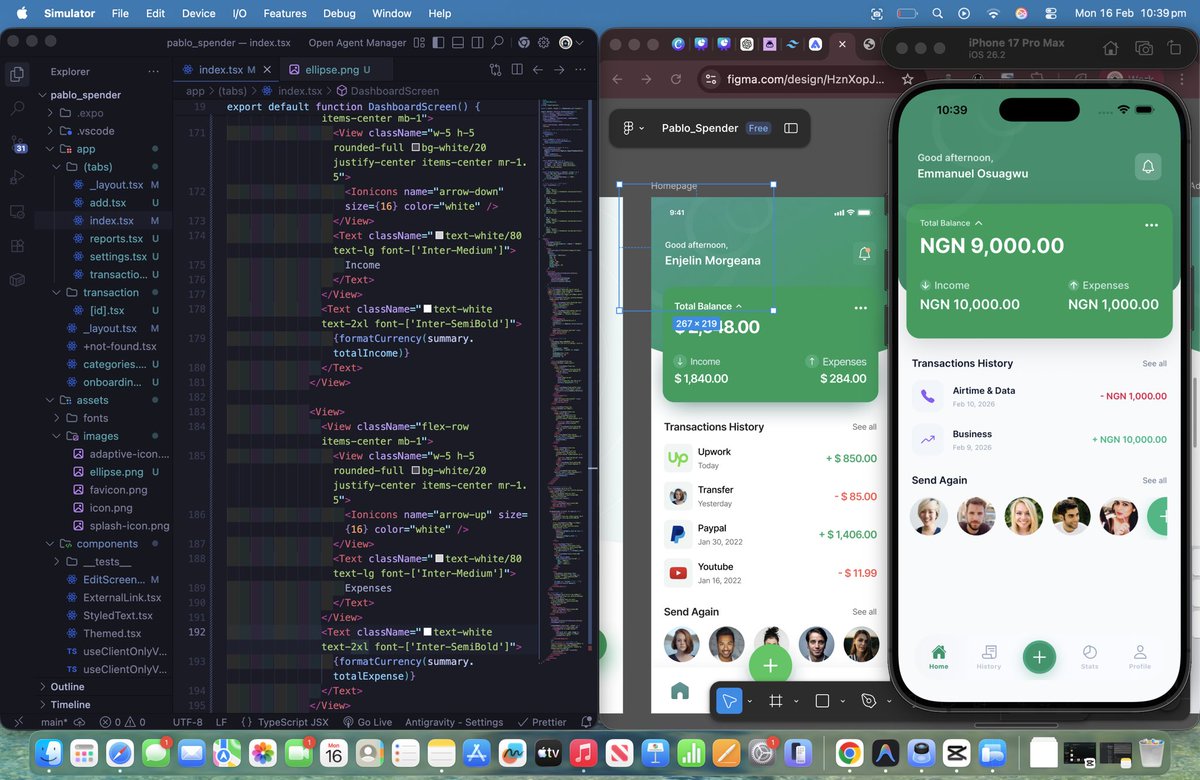The width and height of the screenshot is (1200, 780).
Task: Open the Explorer view in activity bar
Action: [x=17, y=74]
